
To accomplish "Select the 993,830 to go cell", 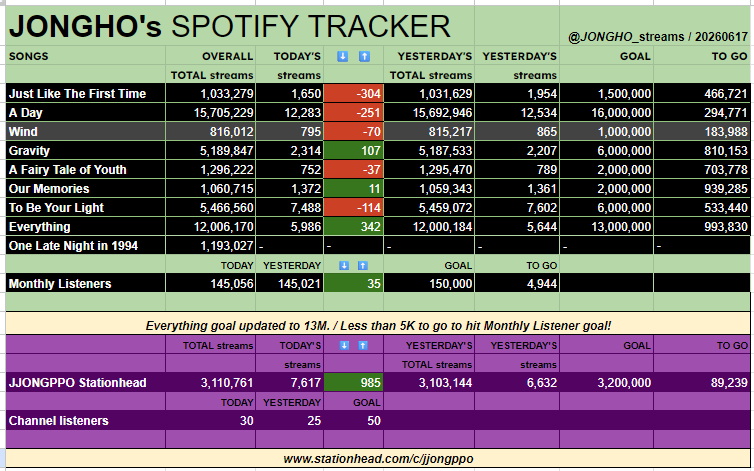I will point(702,227).
